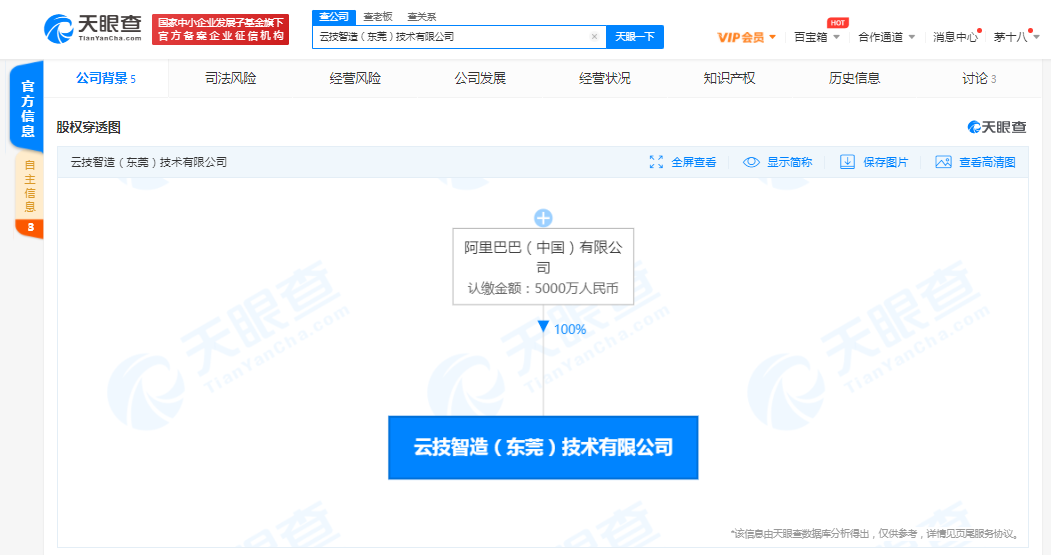1051x555 pixels.
Task: Select the 查关系 search tab
Action: (421, 17)
